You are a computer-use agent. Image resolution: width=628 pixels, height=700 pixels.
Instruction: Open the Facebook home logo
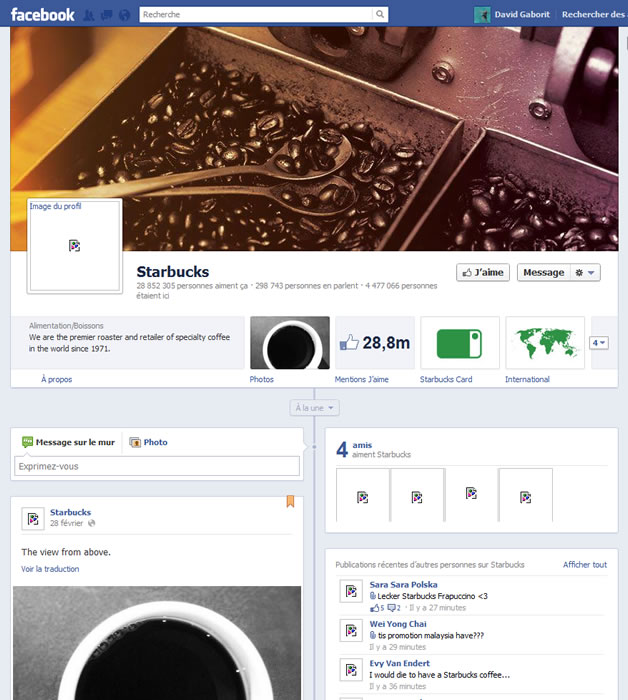[42, 15]
